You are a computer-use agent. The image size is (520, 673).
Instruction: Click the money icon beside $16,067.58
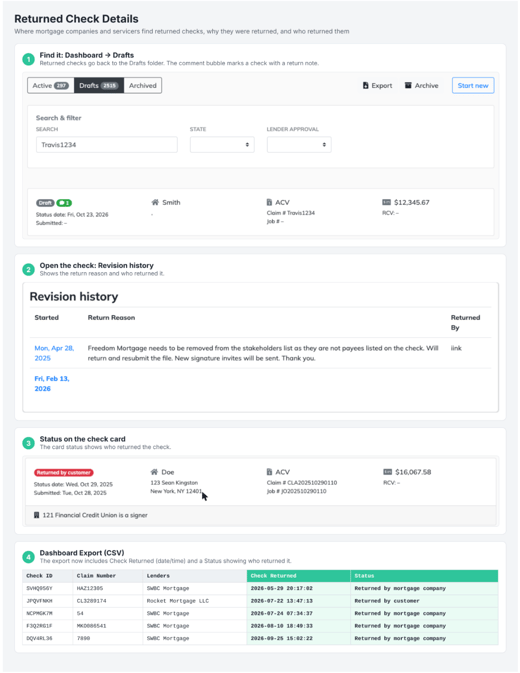coord(387,472)
